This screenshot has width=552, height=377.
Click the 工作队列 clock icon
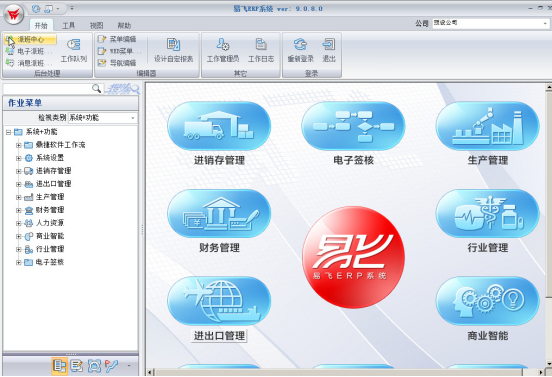tap(74, 45)
